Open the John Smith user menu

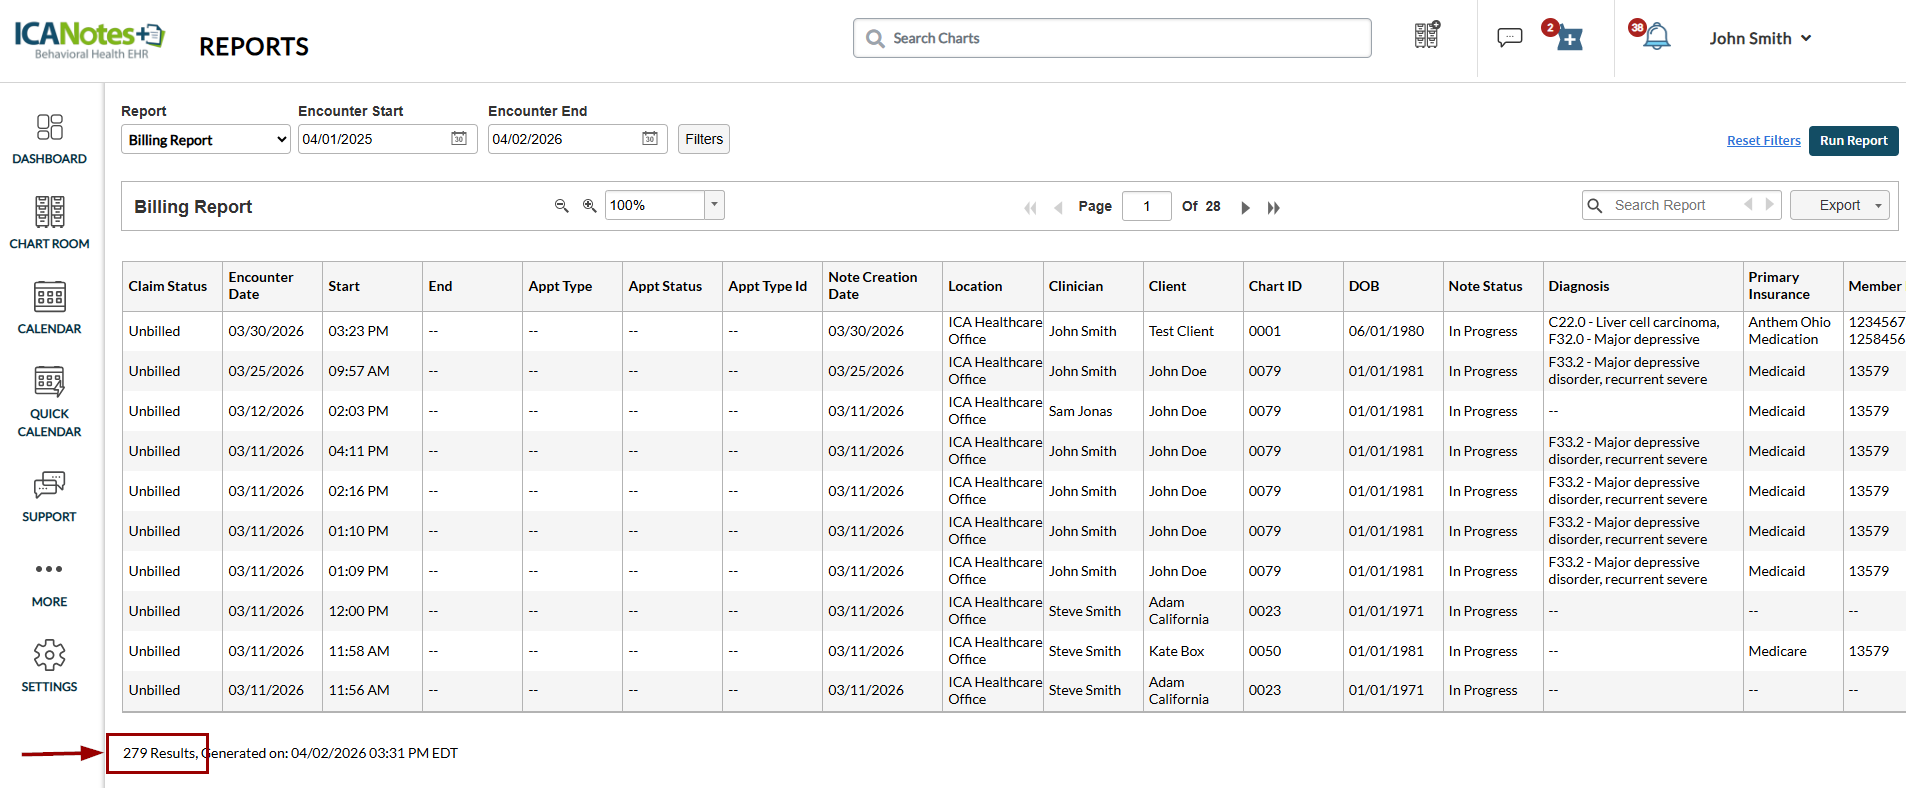(x=1760, y=38)
